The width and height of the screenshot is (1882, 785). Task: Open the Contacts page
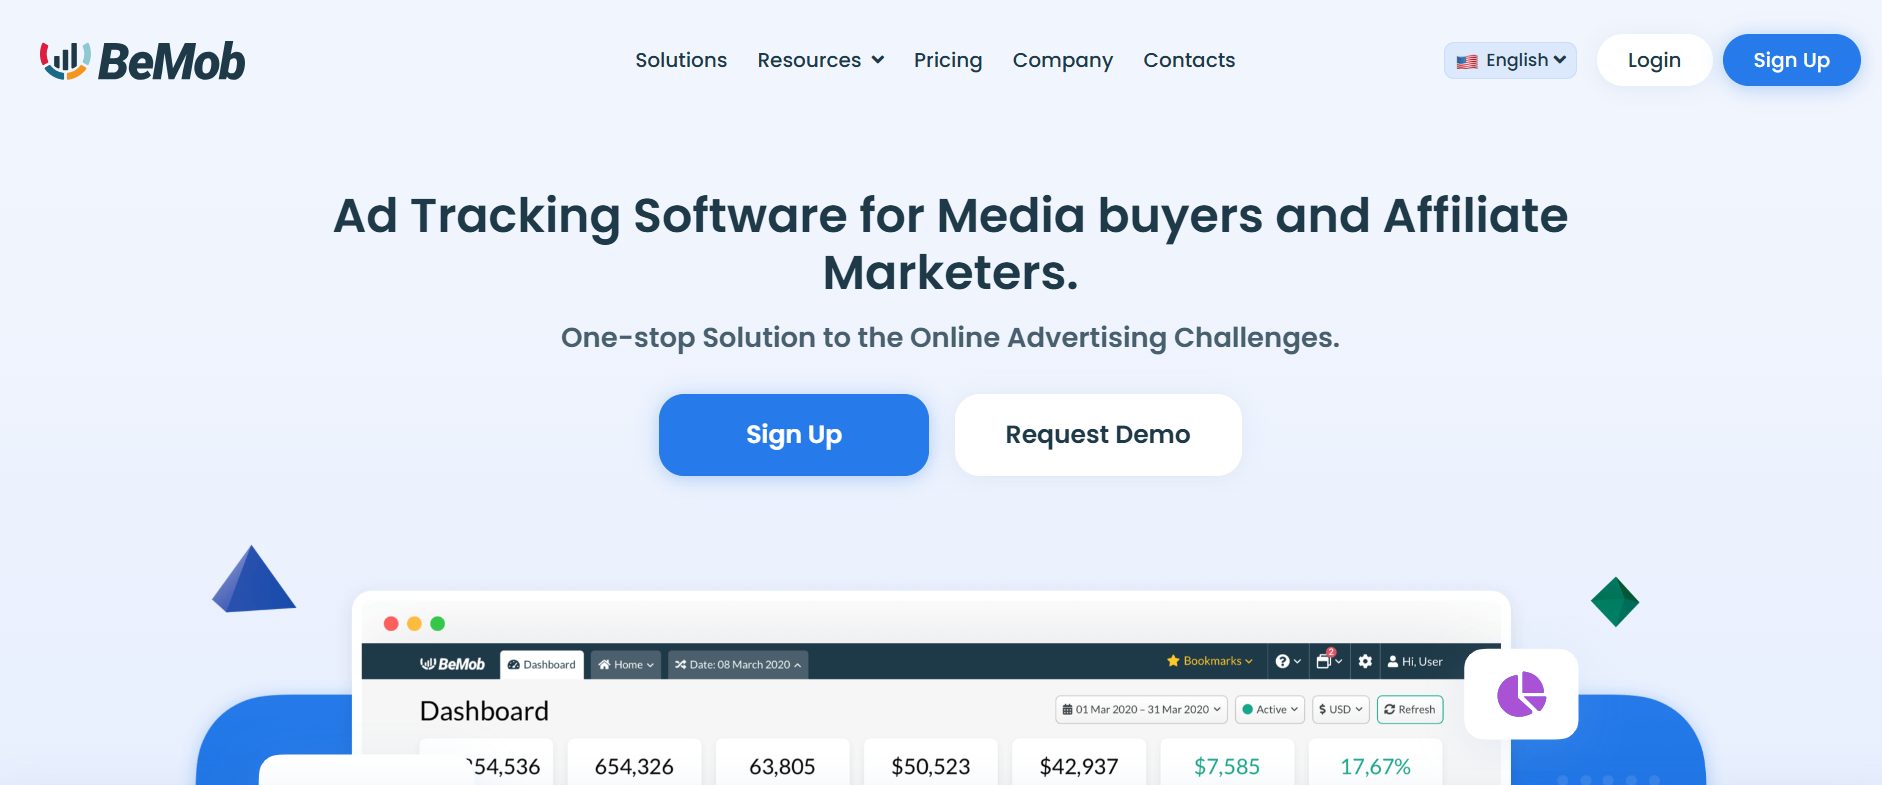point(1189,60)
